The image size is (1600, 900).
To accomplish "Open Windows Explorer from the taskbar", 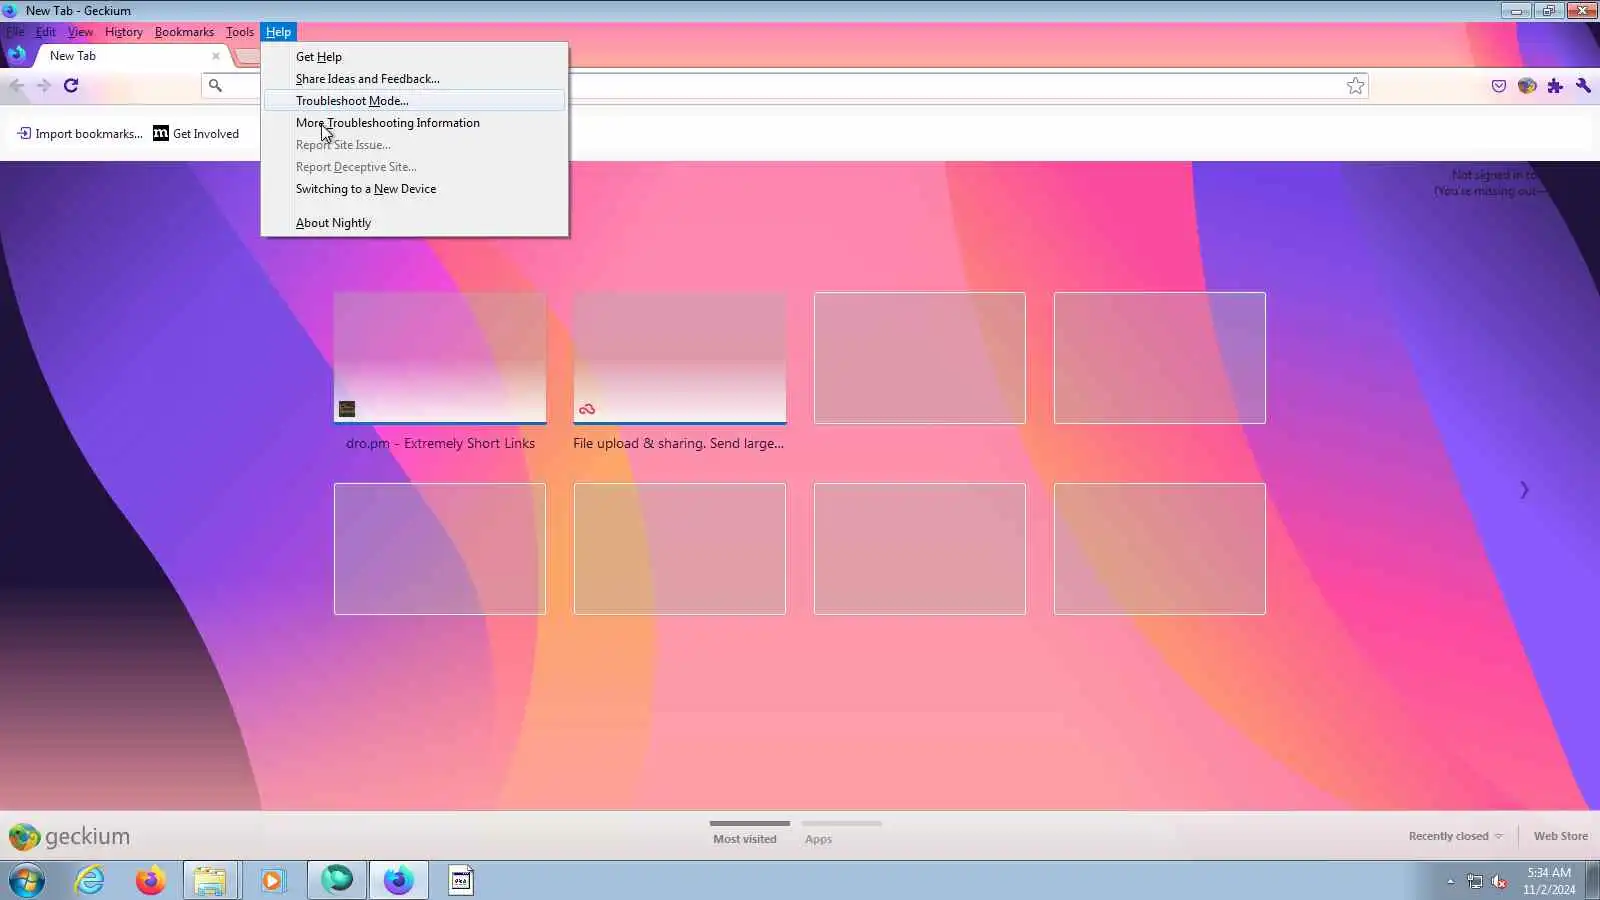I will pyautogui.click(x=210, y=881).
